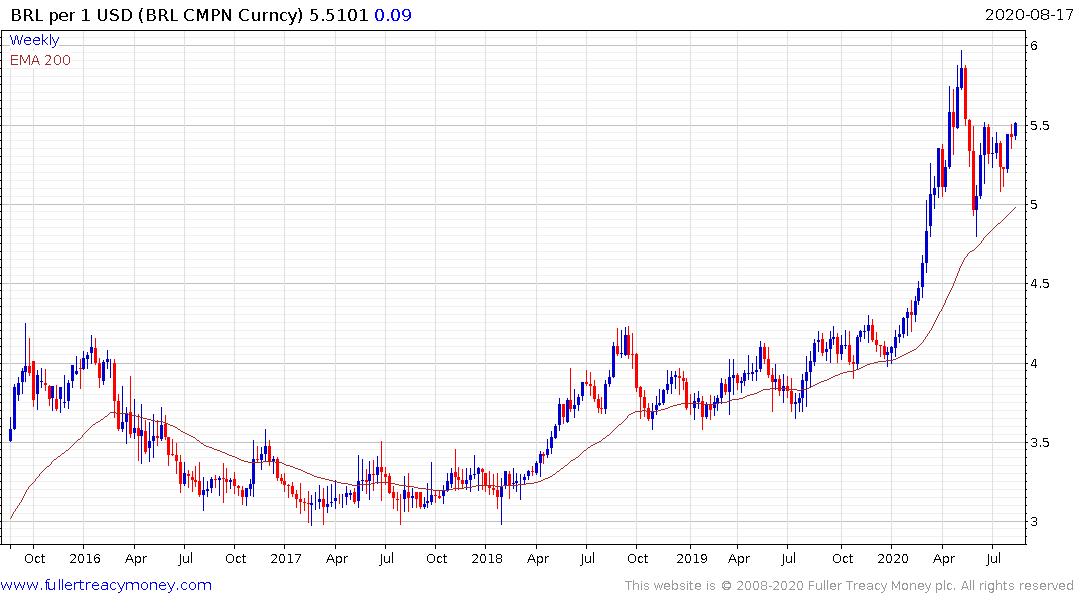
Task: Click the copyright notice text
Action: point(849,586)
